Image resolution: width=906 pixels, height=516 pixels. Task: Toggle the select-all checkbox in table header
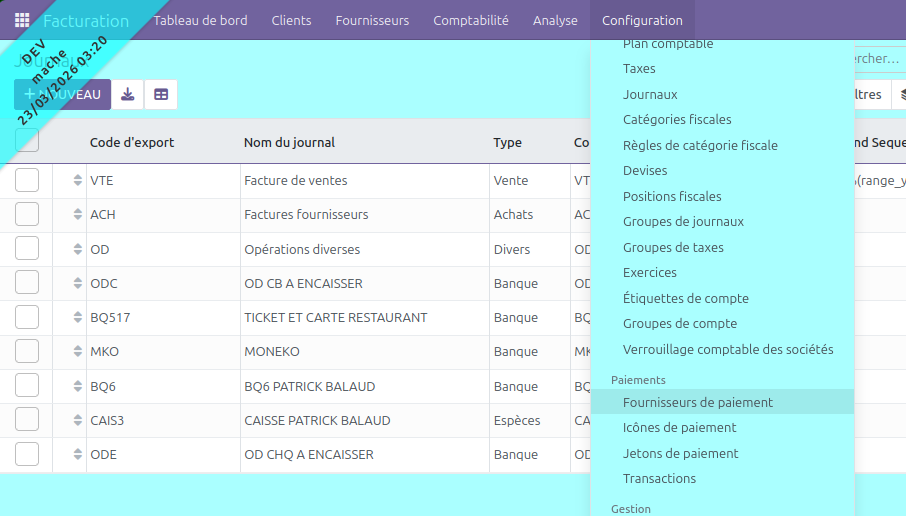[27, 142]
